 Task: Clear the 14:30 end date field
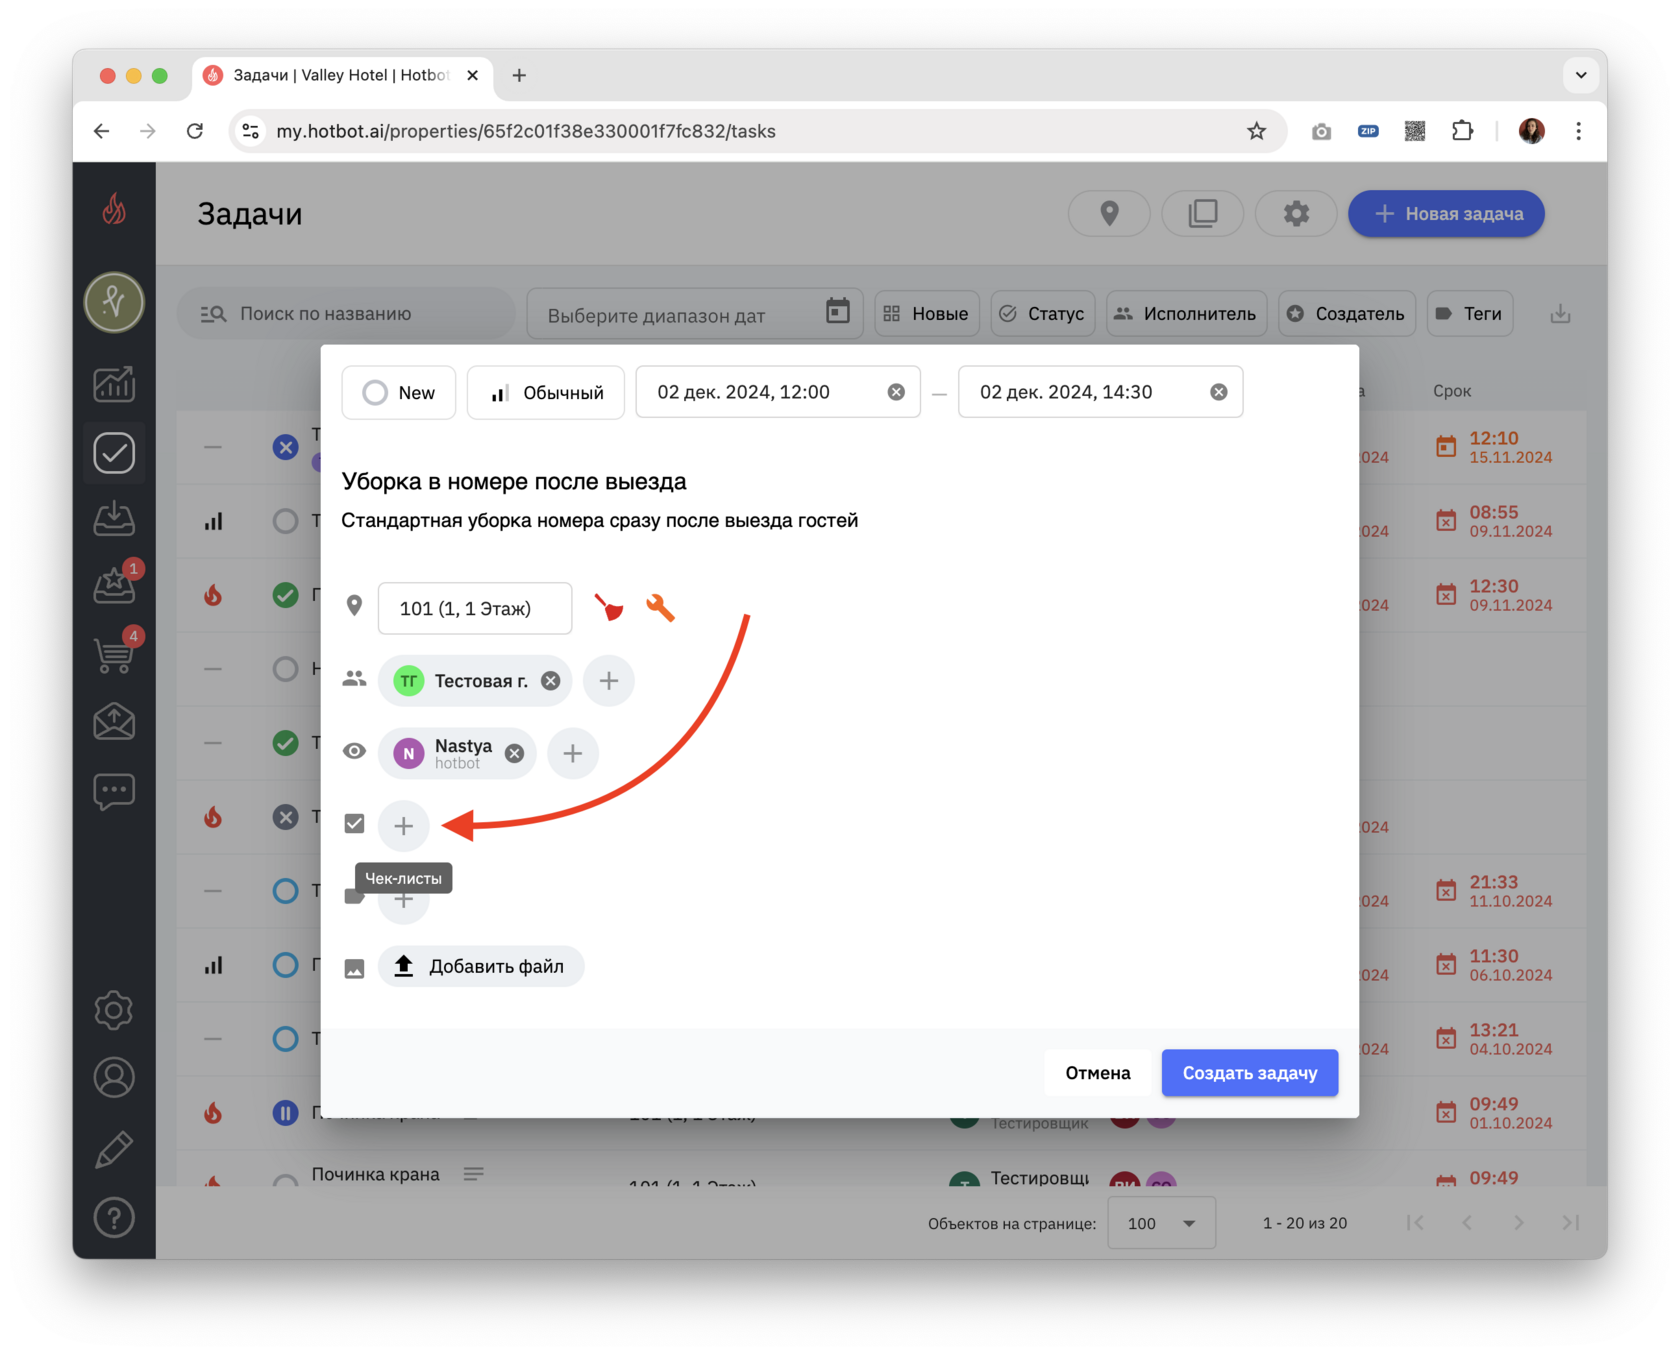(x=1218, y=392)
